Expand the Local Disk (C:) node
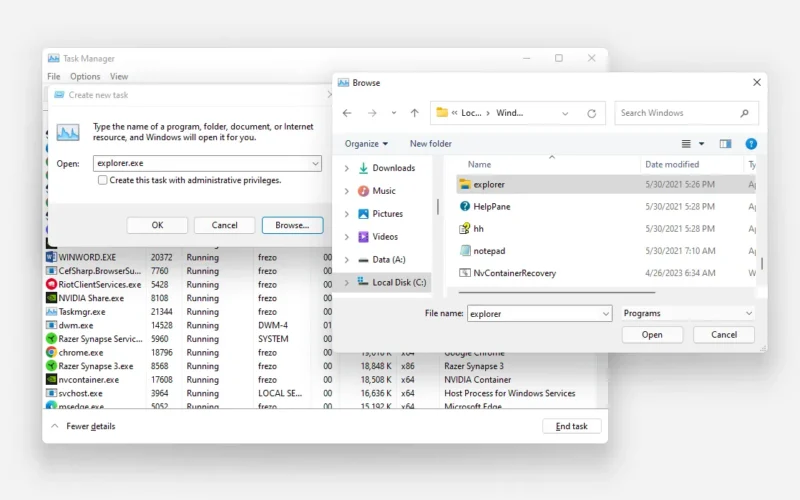Image resolution: width=800 pixels, height=500 pixels. tap(346, 282)
